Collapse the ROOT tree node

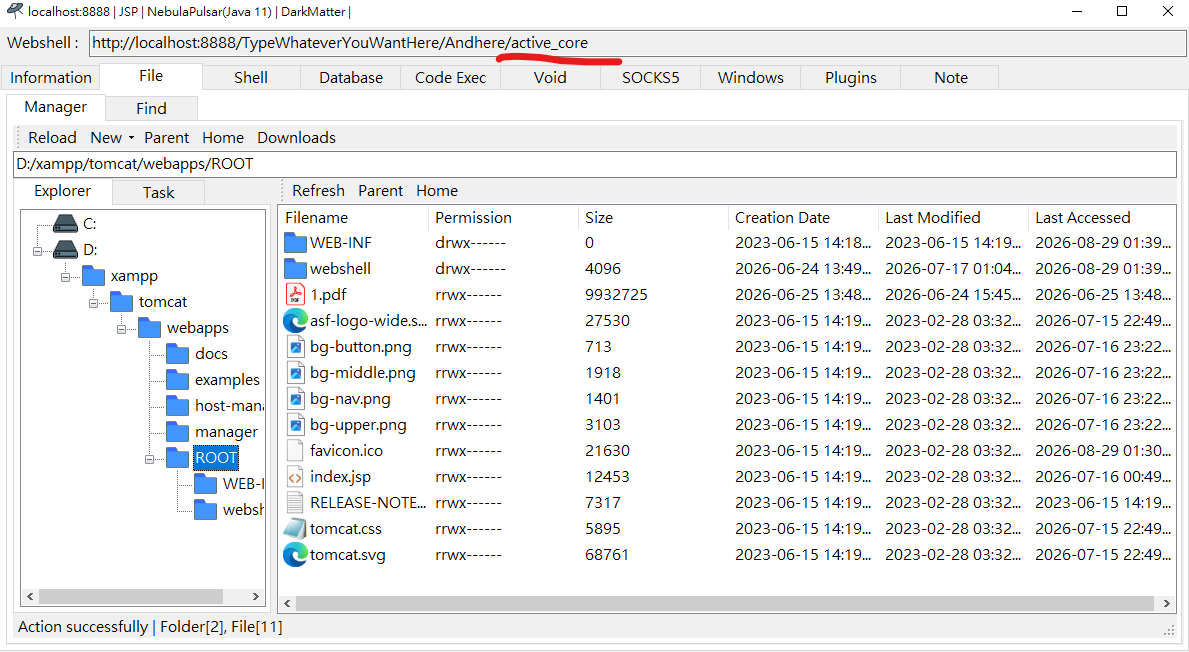pos(149,459)
